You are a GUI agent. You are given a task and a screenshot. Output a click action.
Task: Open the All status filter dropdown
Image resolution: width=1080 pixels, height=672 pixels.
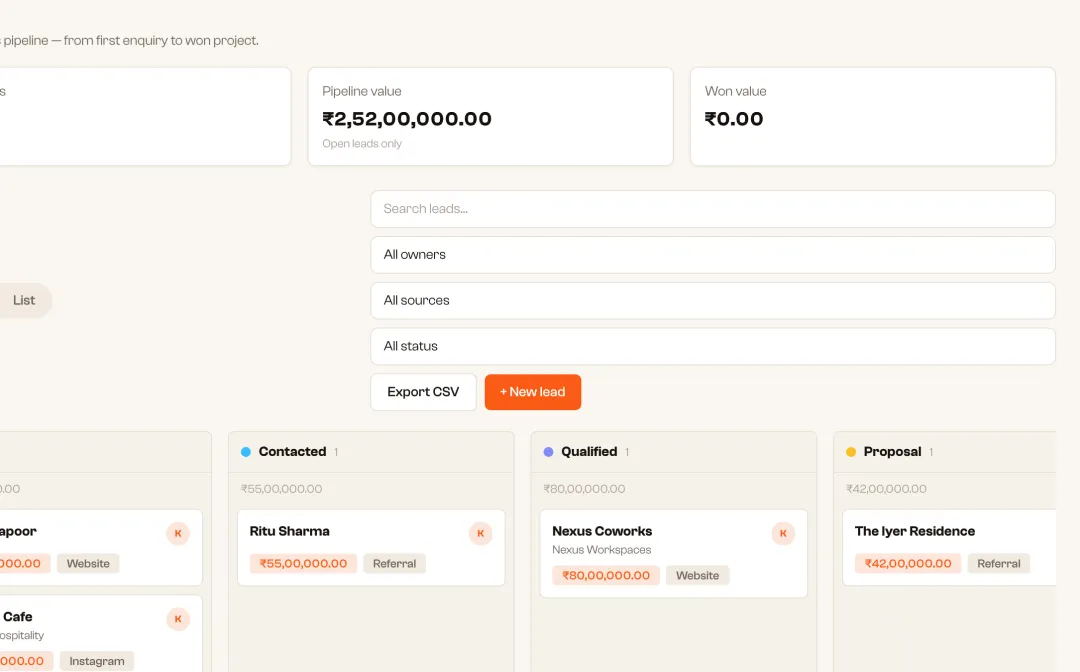click(713, 346)
